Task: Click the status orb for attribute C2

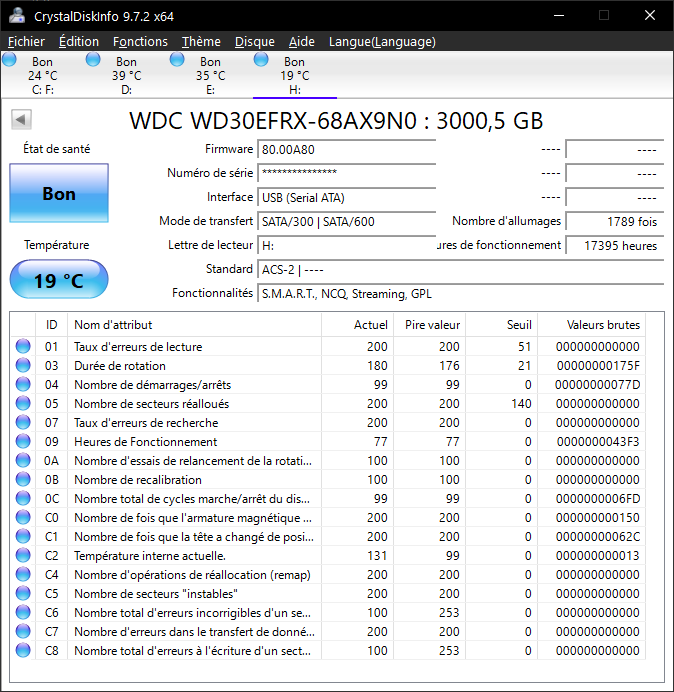Action: coord(23,555)
